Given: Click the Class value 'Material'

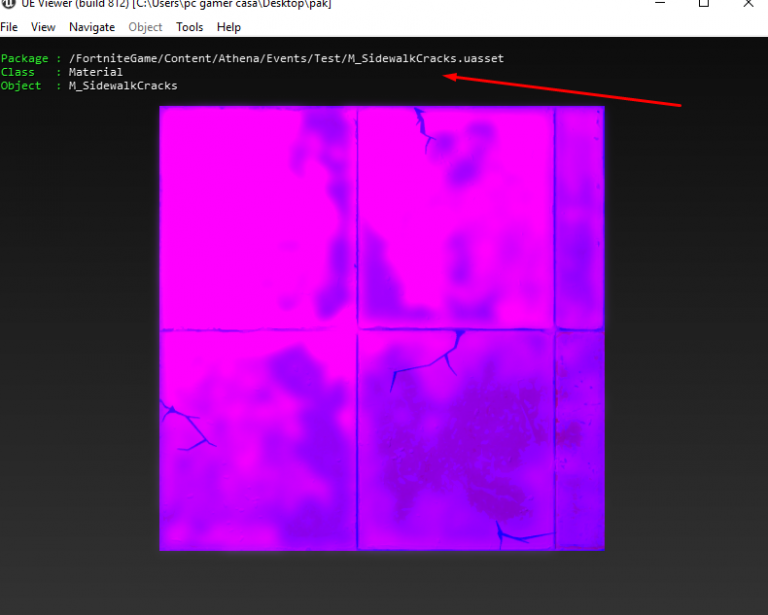Looking at the screenshot, I should 96,72.
